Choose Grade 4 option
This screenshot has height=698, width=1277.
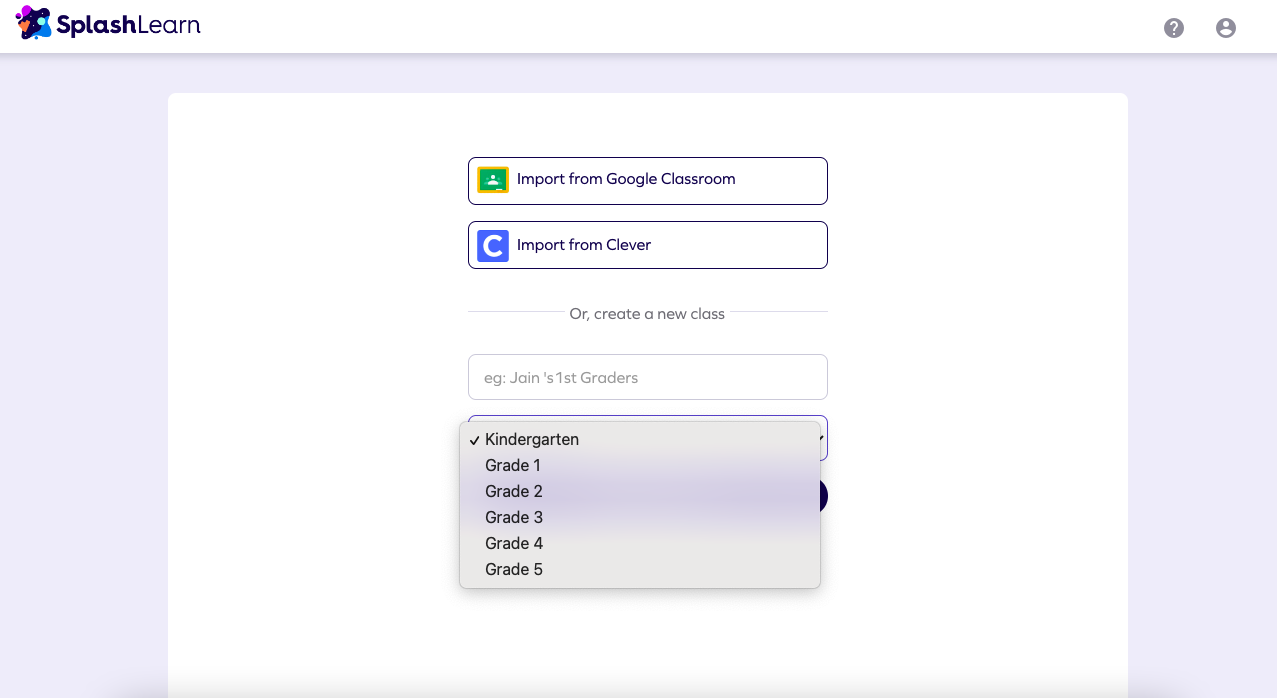click(x=514, y=544)
